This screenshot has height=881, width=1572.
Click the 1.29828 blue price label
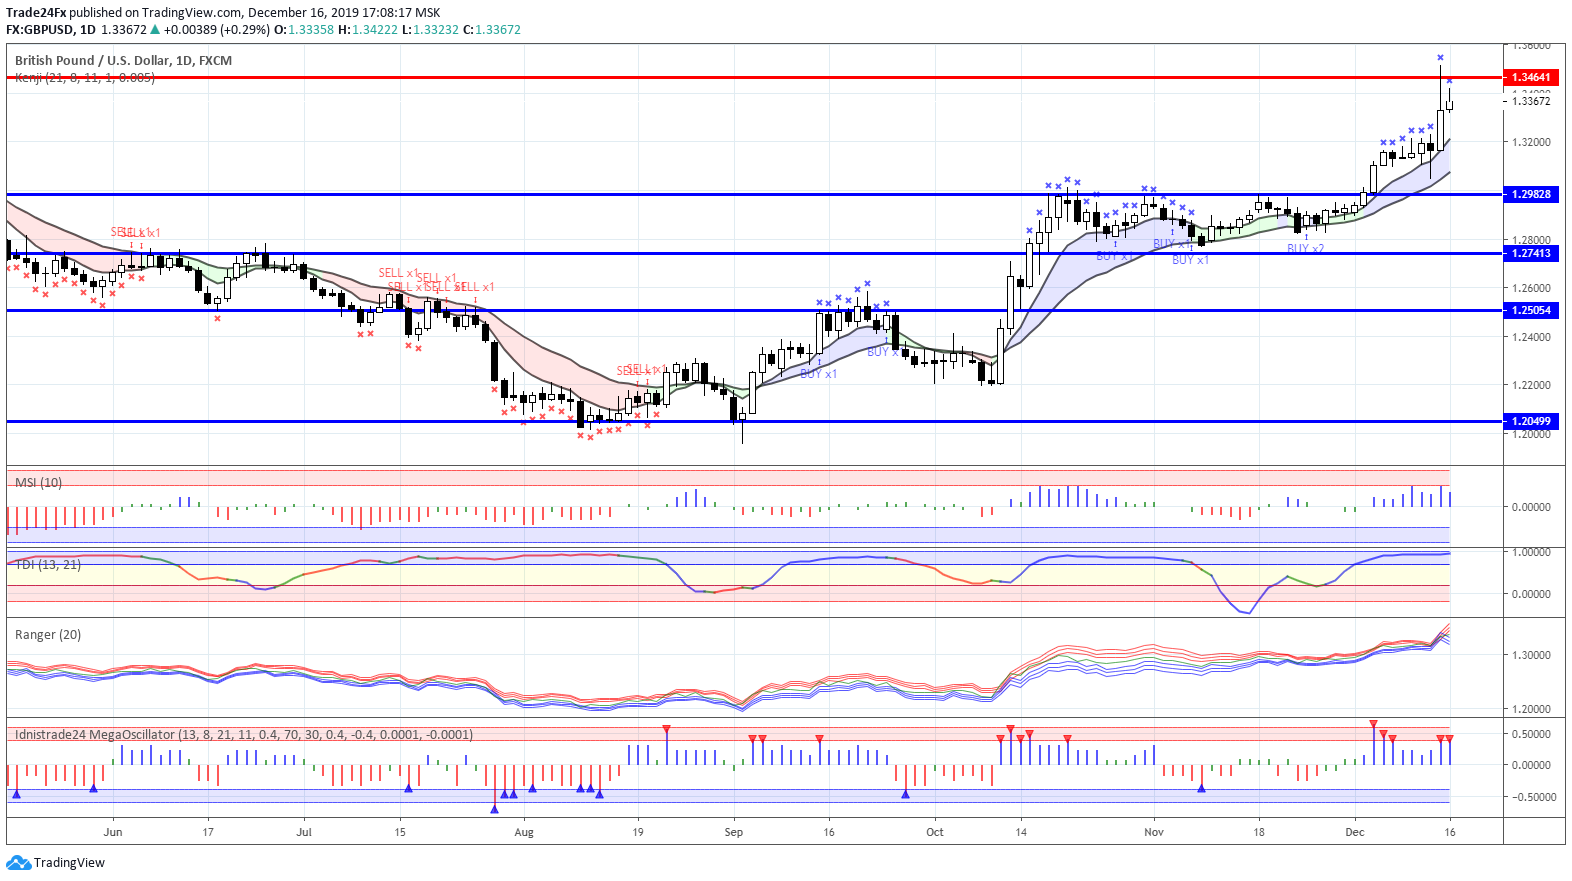(x=1530, y=194)
